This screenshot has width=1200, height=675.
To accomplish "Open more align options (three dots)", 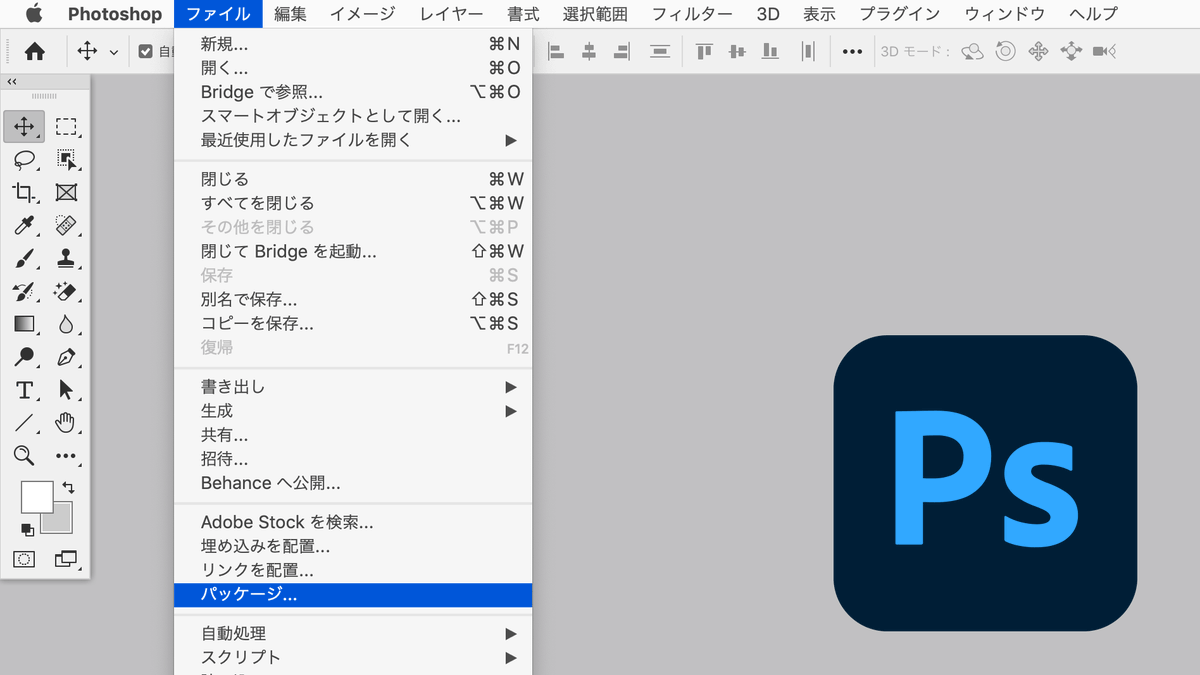I will (852, 51).
